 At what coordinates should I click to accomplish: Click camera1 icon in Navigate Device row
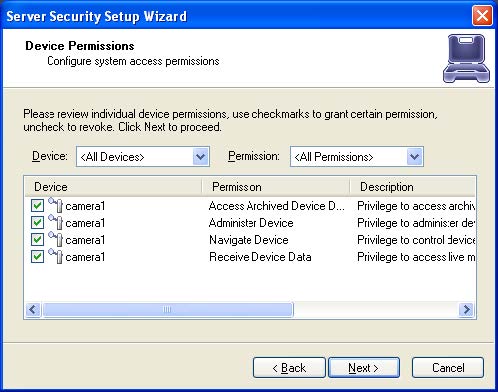pos(55,239)
